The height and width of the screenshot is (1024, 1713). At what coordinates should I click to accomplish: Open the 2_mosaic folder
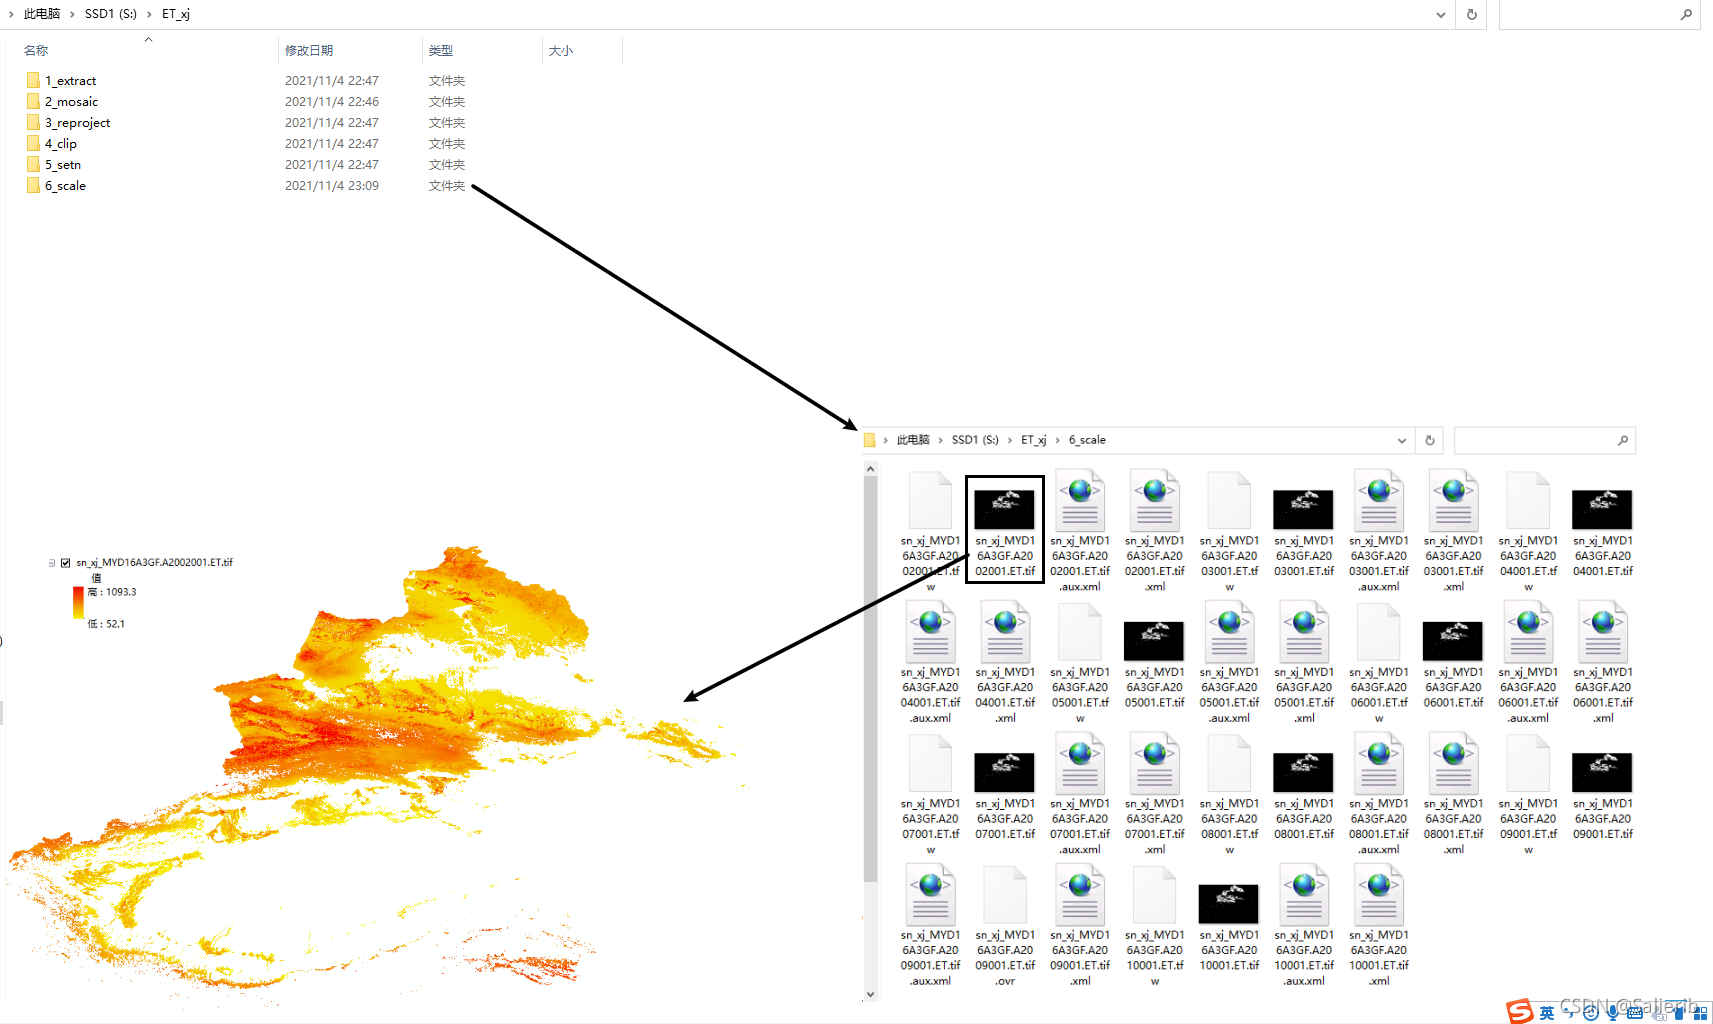tap(63, 101)
